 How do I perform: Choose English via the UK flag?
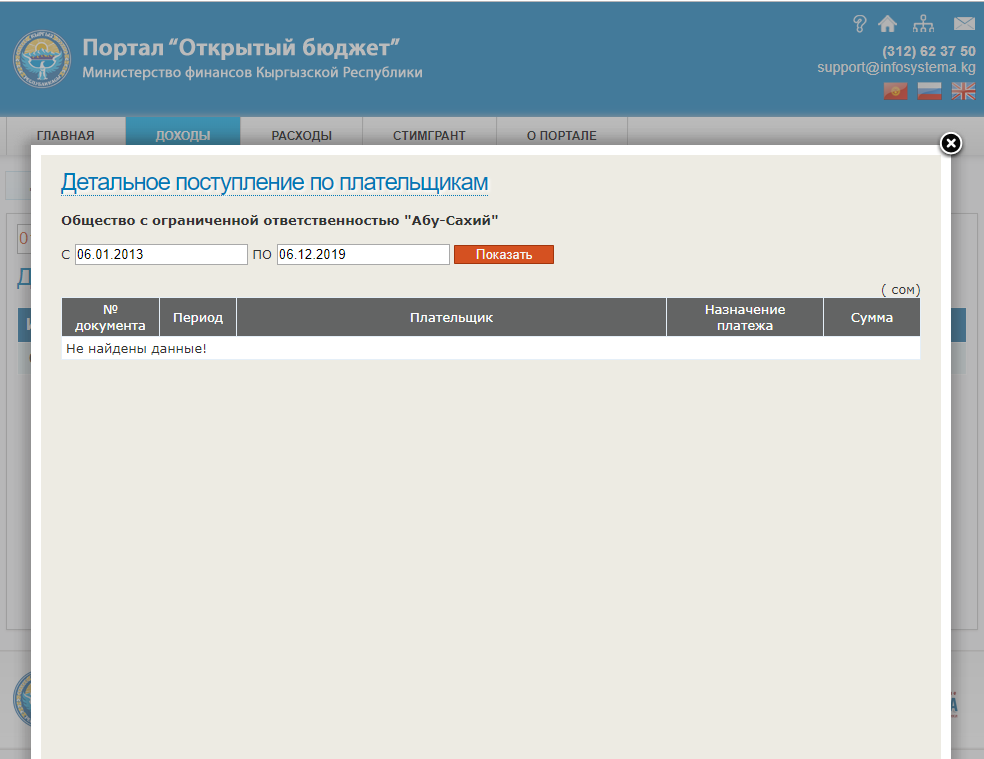963,91
